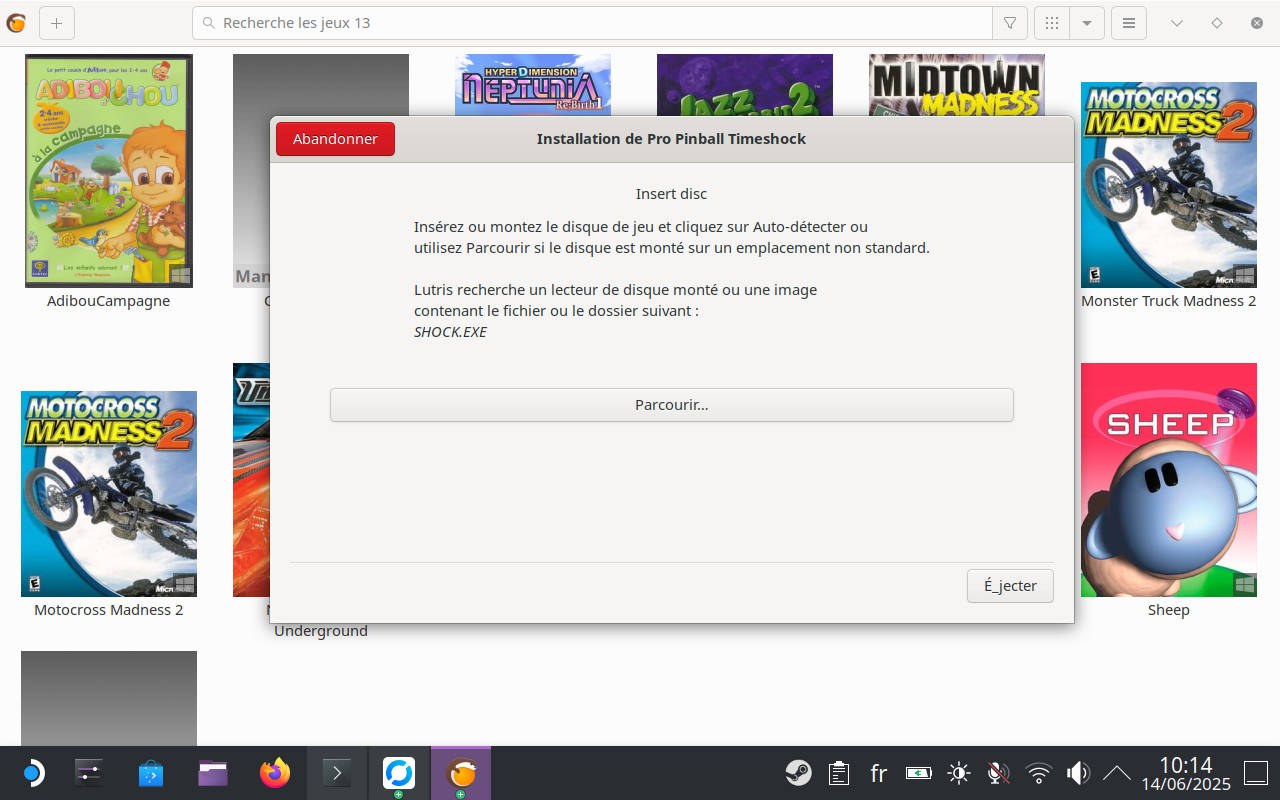Focus the game search field
This screenshot has width=1280, height=800.
click(592, 22)
